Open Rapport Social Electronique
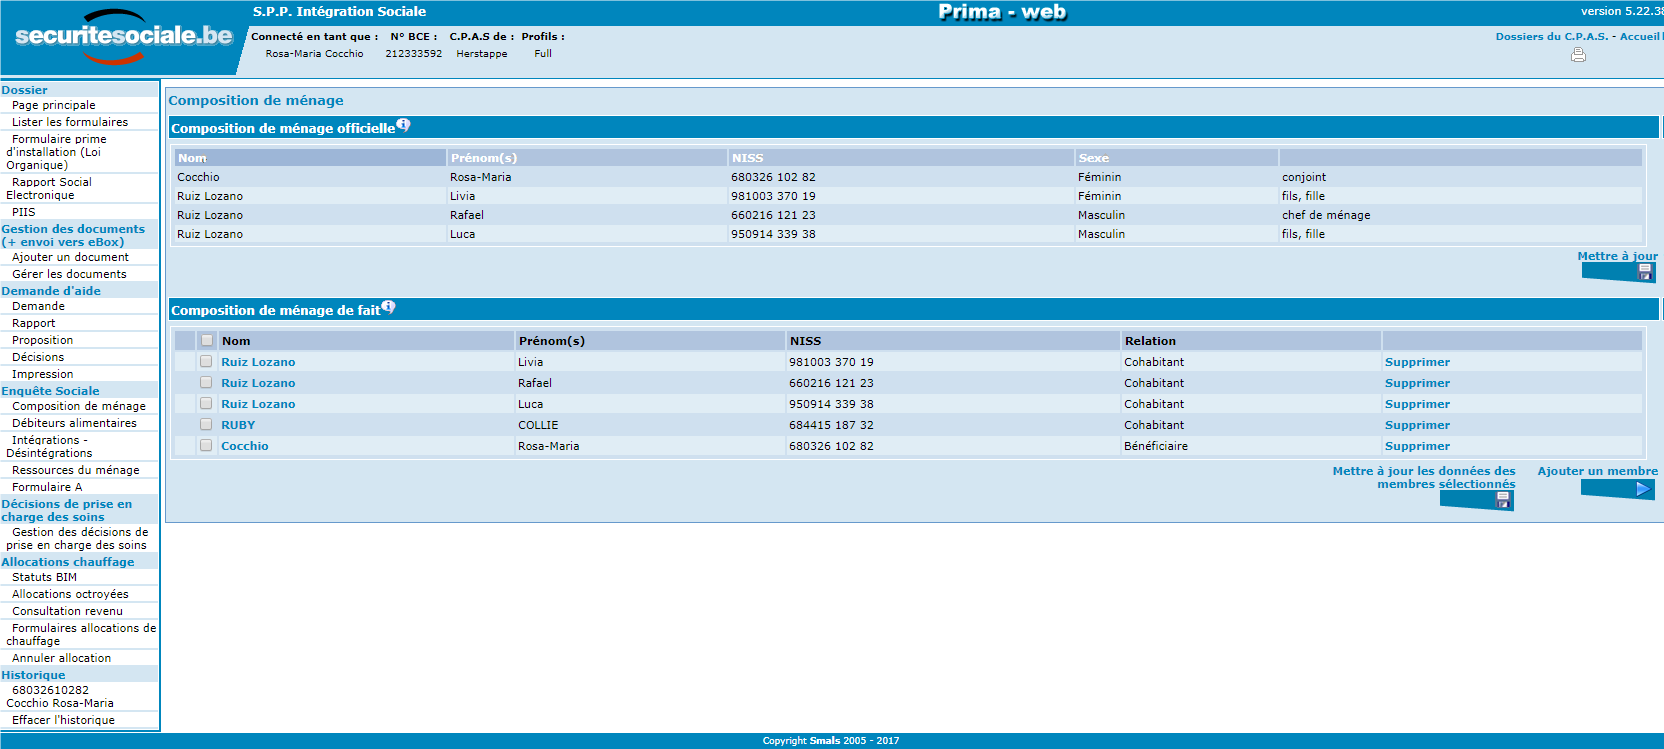1664x749 pixels. click(49, 188)
